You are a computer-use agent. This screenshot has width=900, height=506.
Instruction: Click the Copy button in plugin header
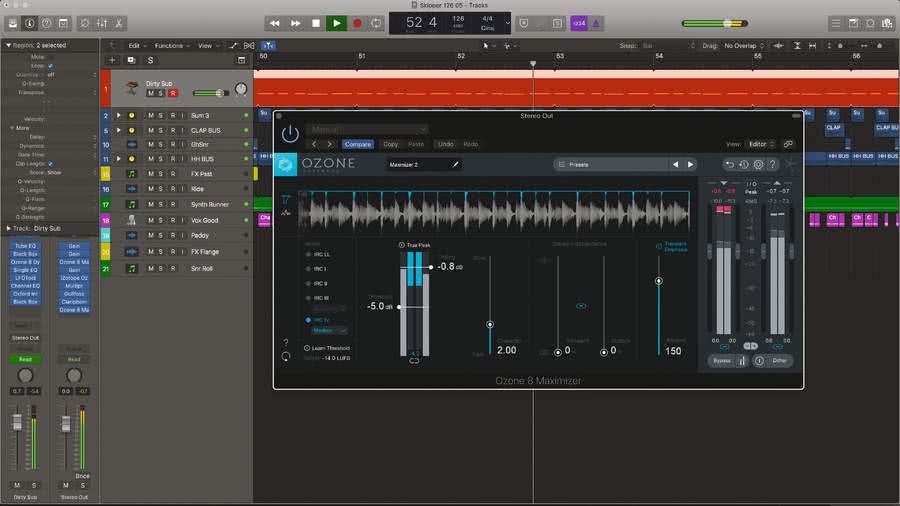click(391, 145)
